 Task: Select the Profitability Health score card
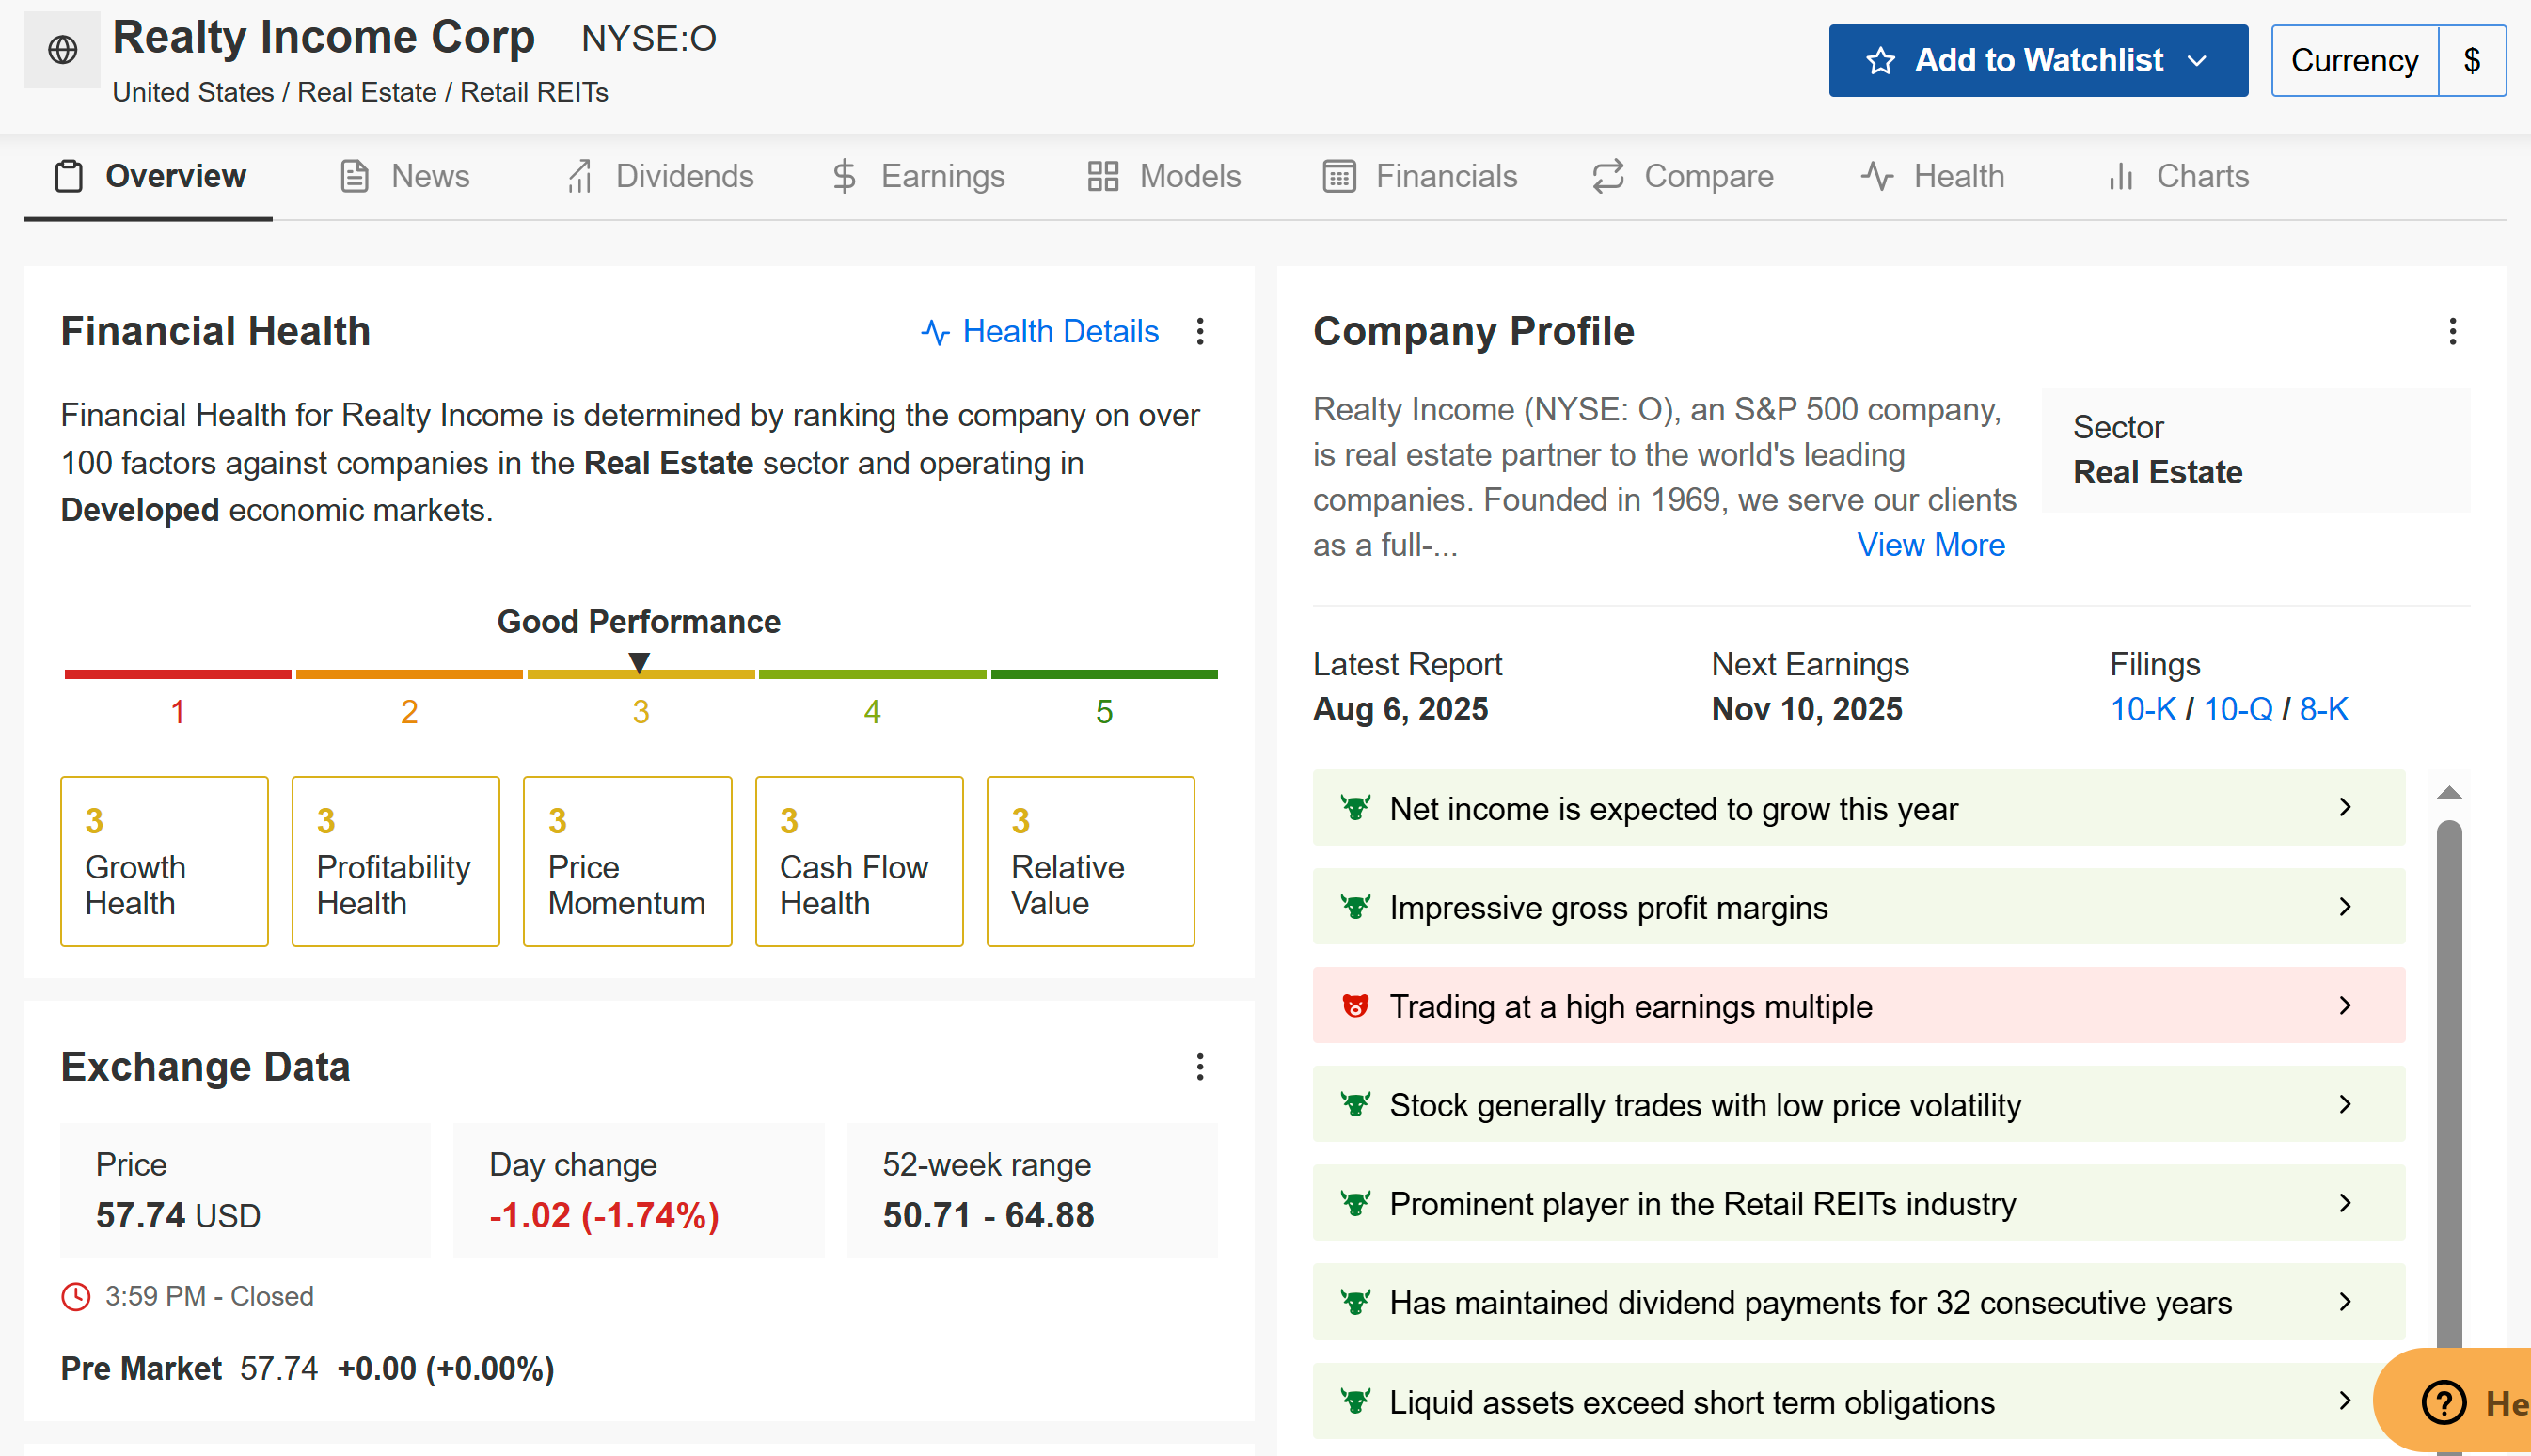[396, 861]
